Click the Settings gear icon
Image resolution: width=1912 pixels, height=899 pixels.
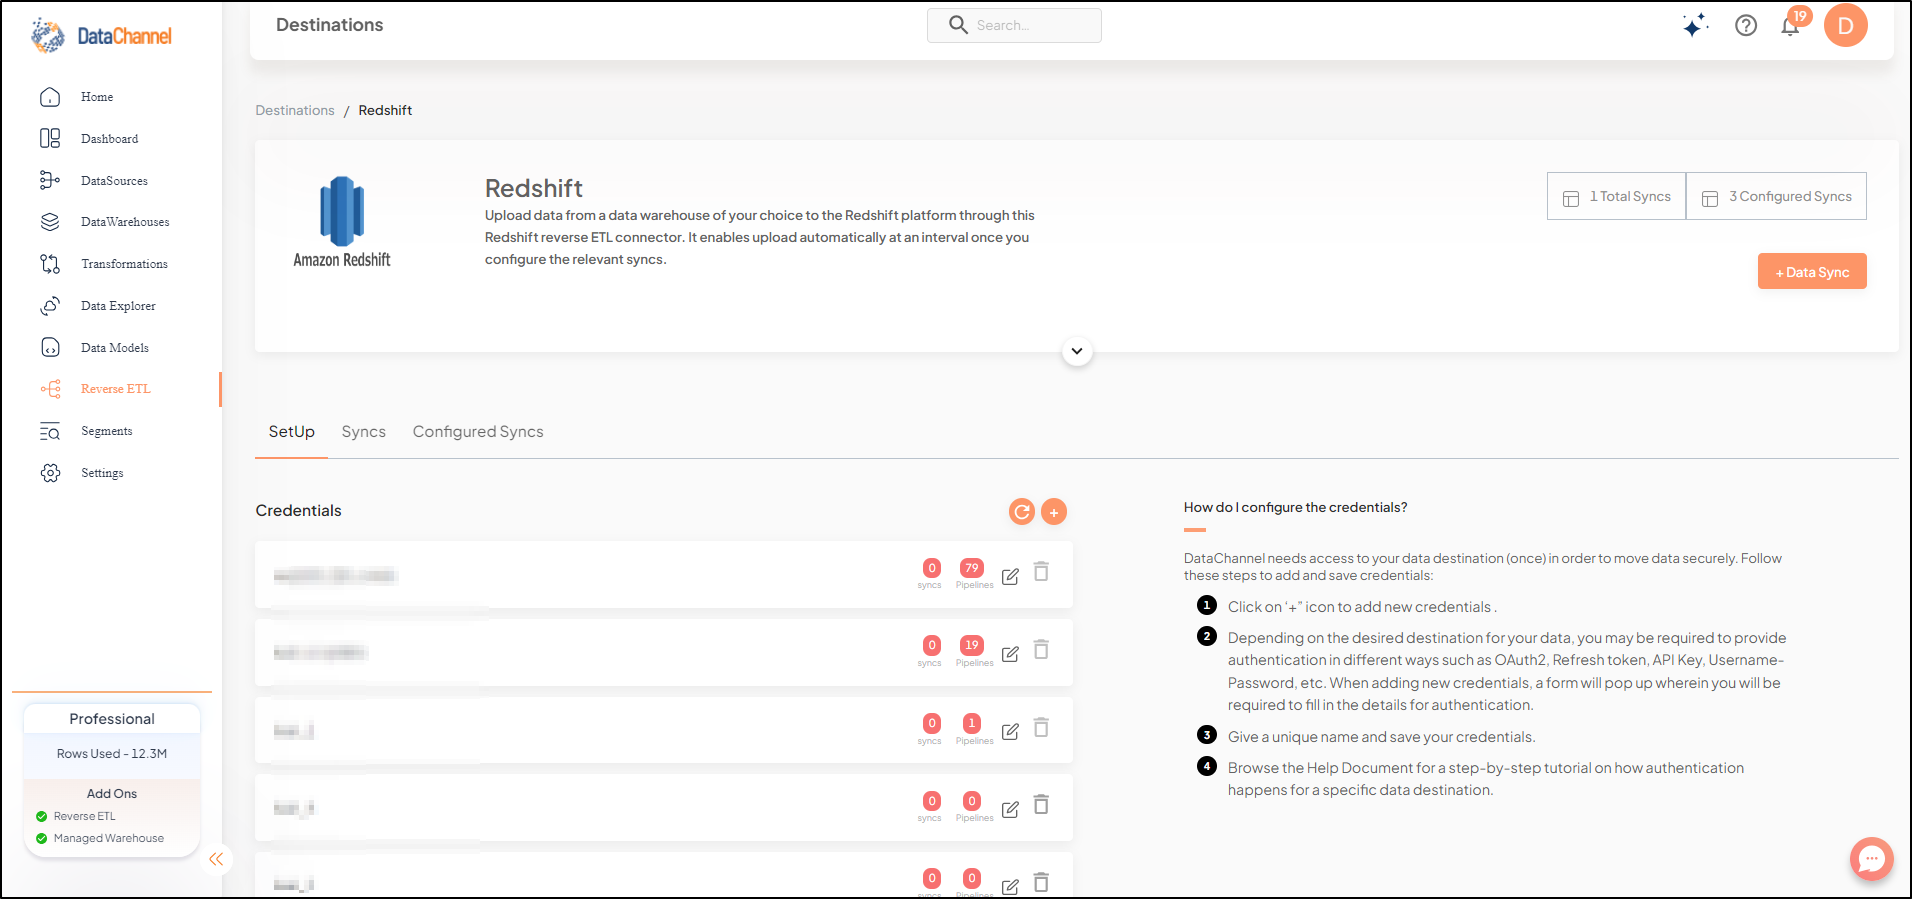(50, 473)
